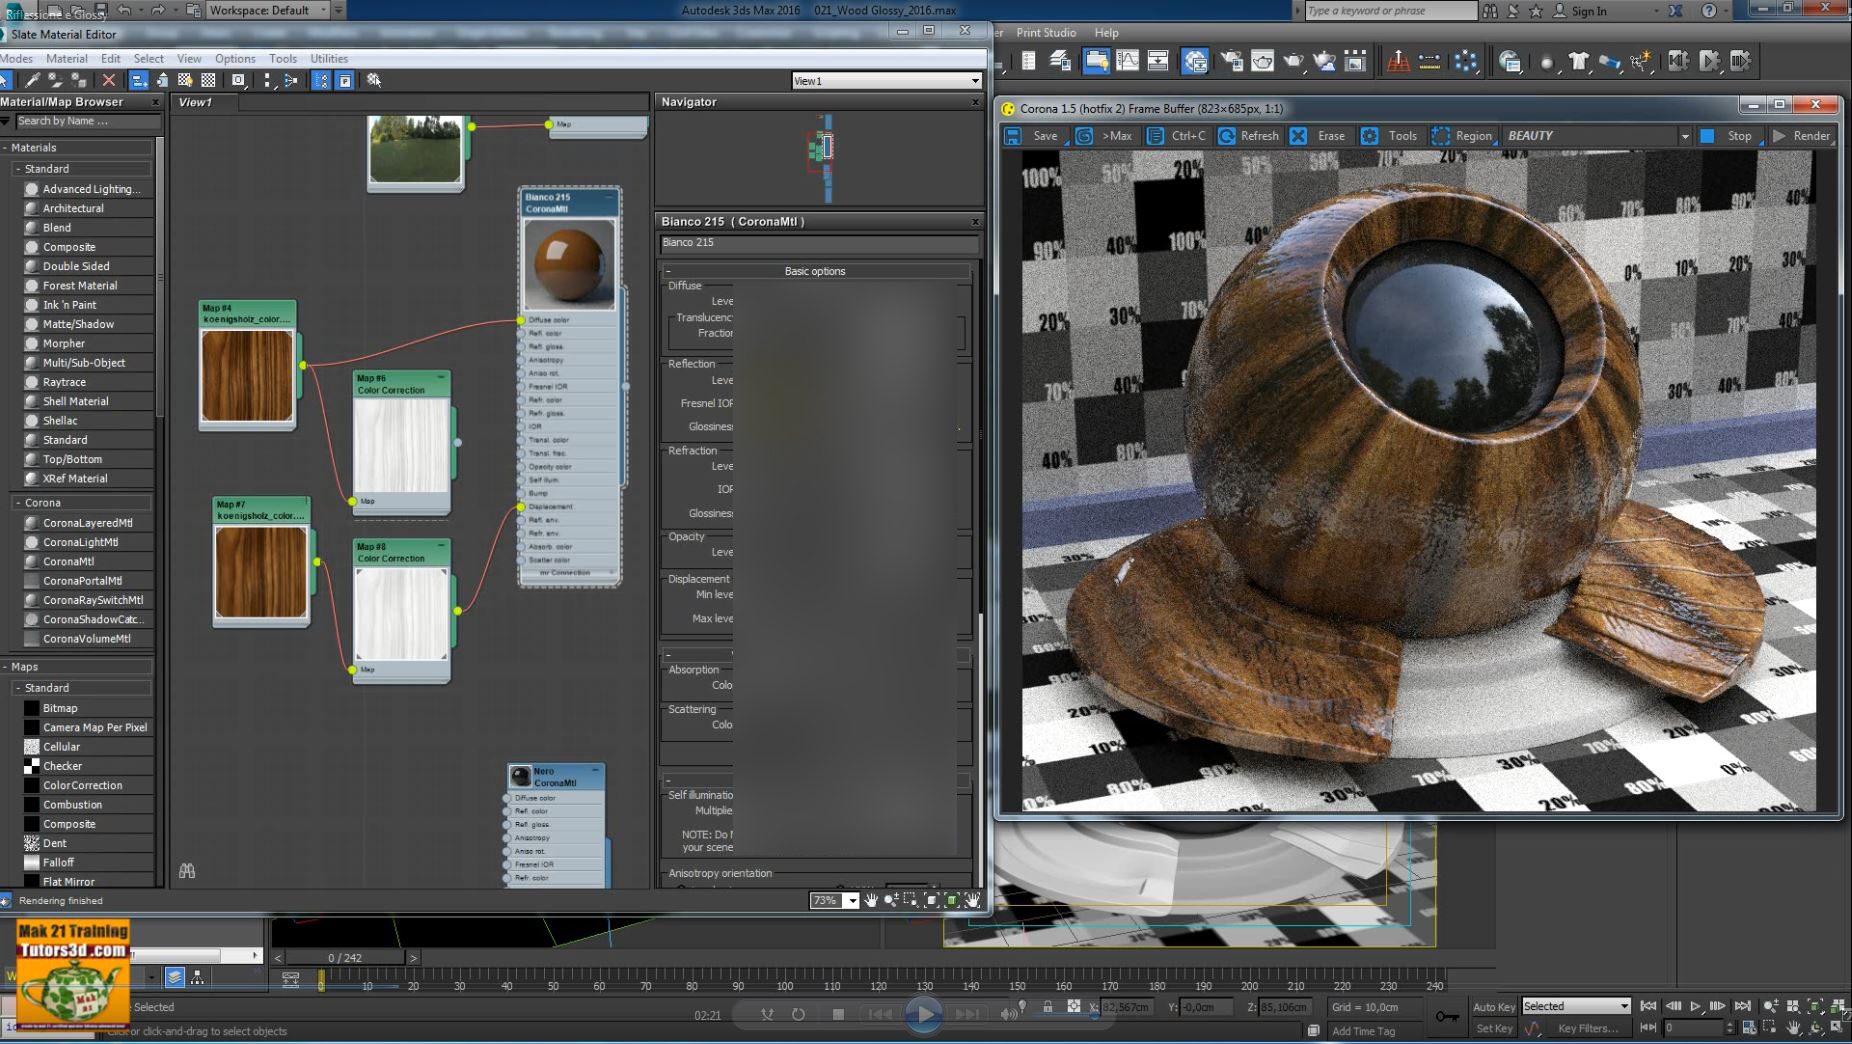
Task: Open the Options menu in Slate editor
Action: tap(235, 58)
